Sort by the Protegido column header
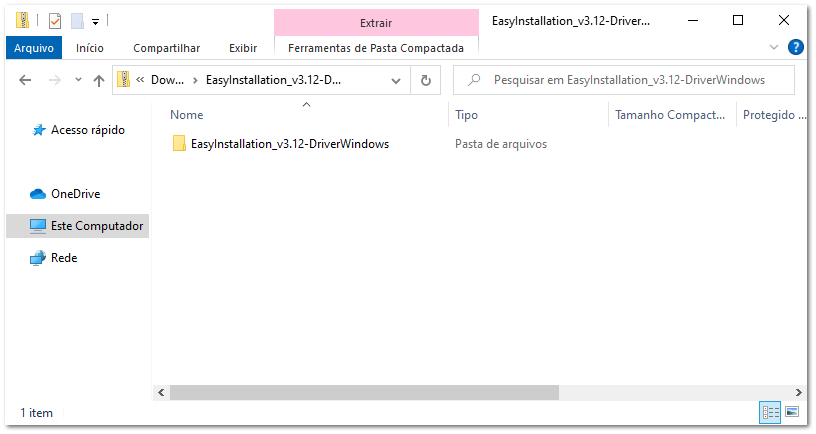Viewport: 816px width, 434px height. tap(774, 114)
